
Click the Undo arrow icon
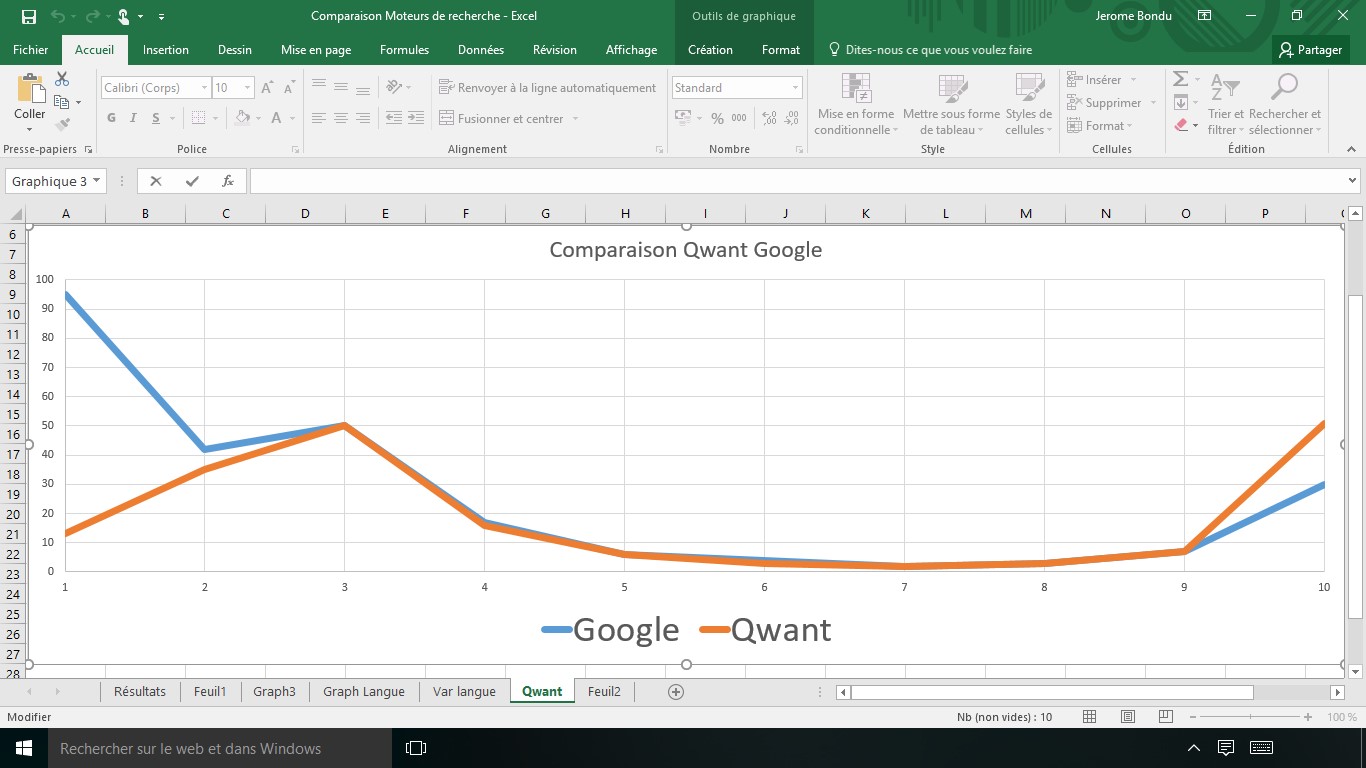(57, 16)
